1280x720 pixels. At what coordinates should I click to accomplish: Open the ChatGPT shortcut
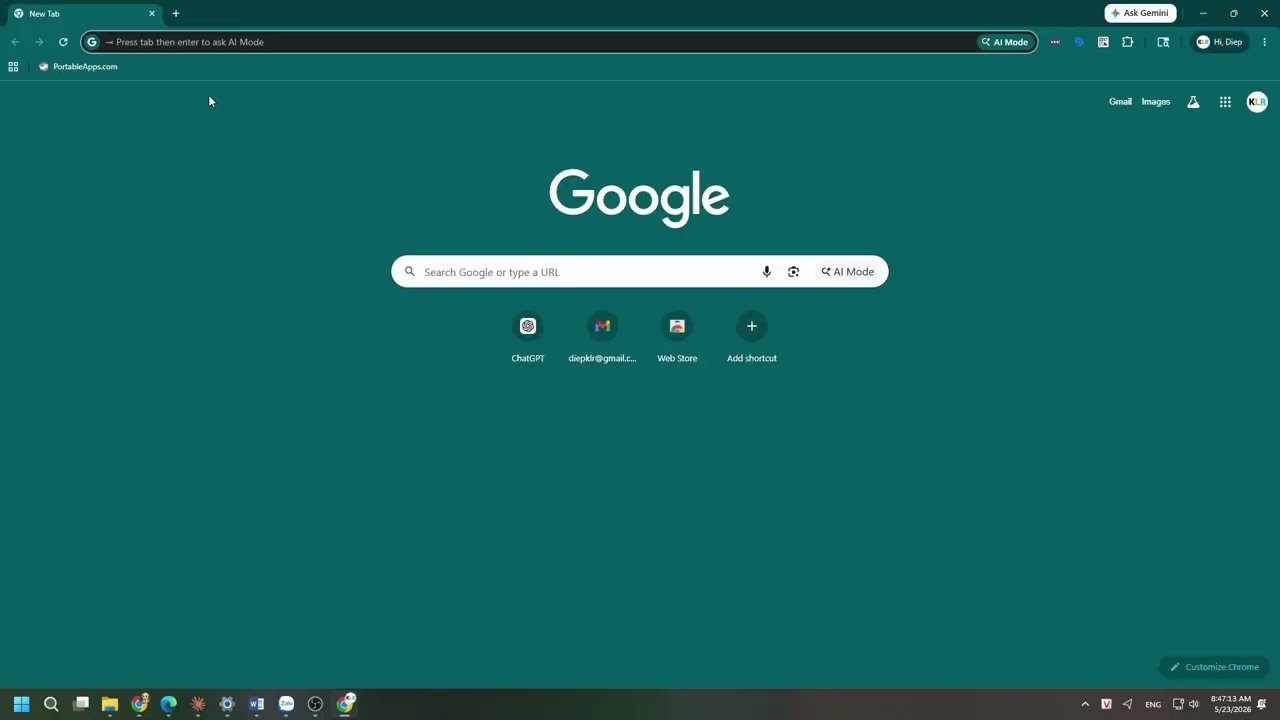528,338
